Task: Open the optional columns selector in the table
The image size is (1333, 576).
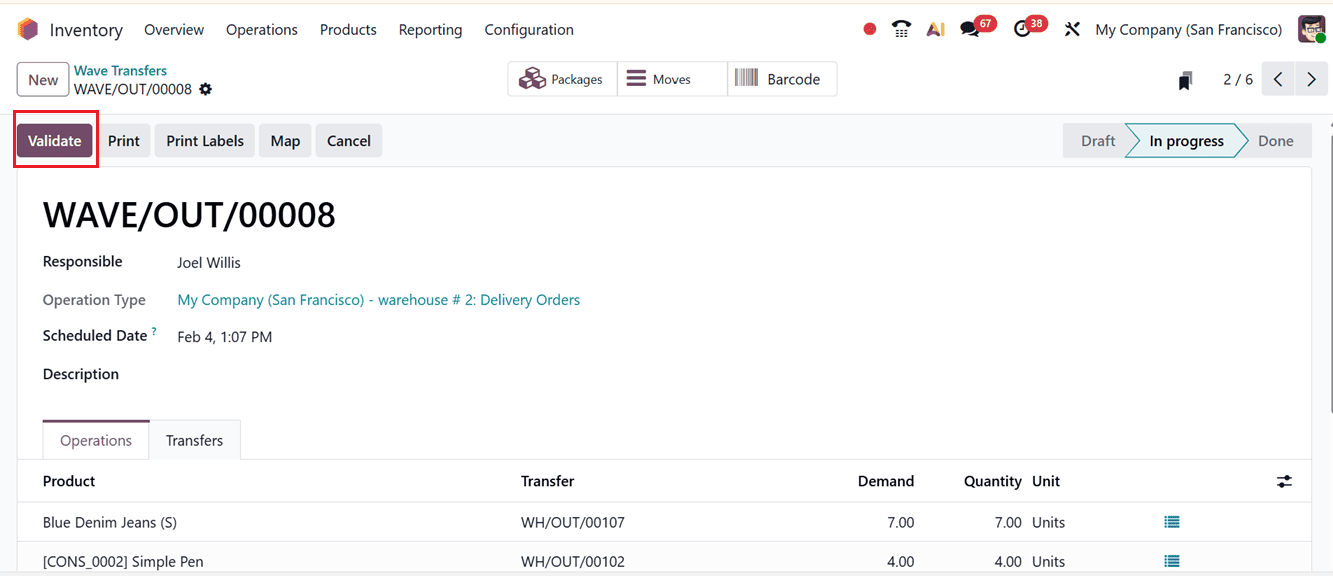Action: click(1284, 481)
